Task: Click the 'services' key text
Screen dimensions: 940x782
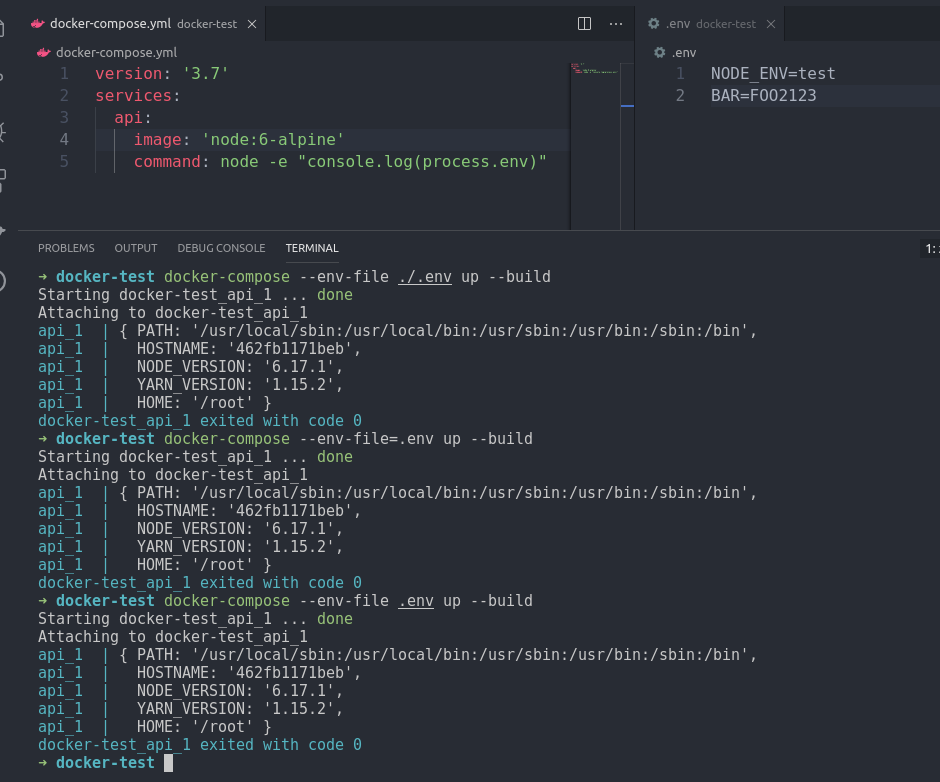Action: pos(133,96)
